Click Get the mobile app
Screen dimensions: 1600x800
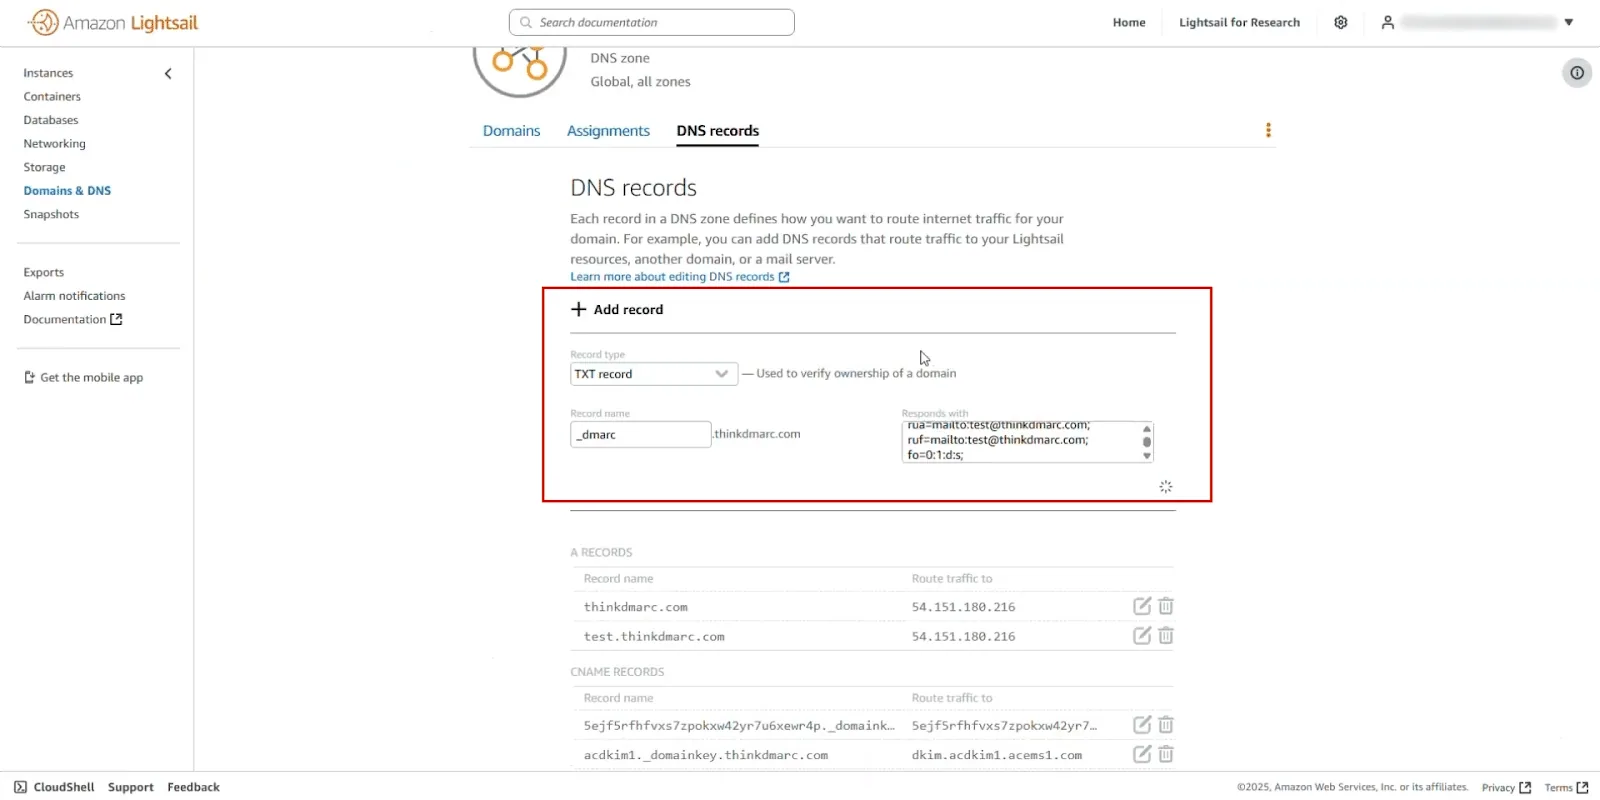83,377
